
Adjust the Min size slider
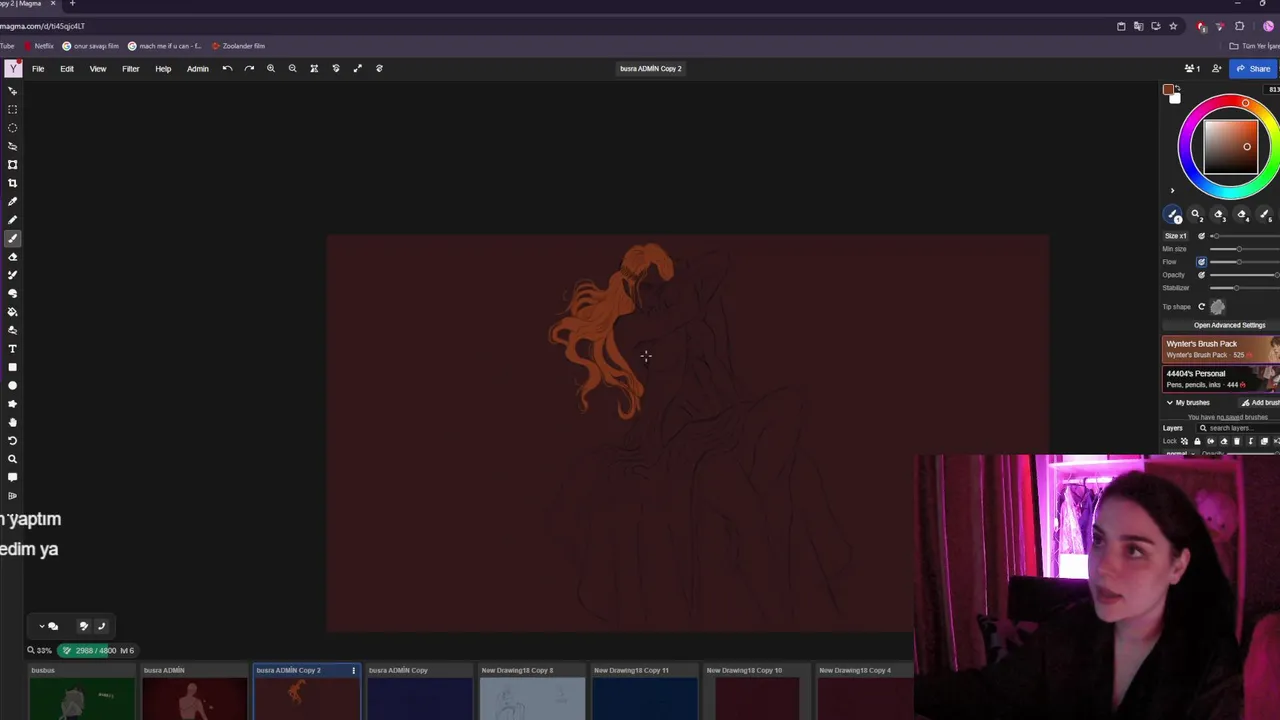[x=1245, y=249]
